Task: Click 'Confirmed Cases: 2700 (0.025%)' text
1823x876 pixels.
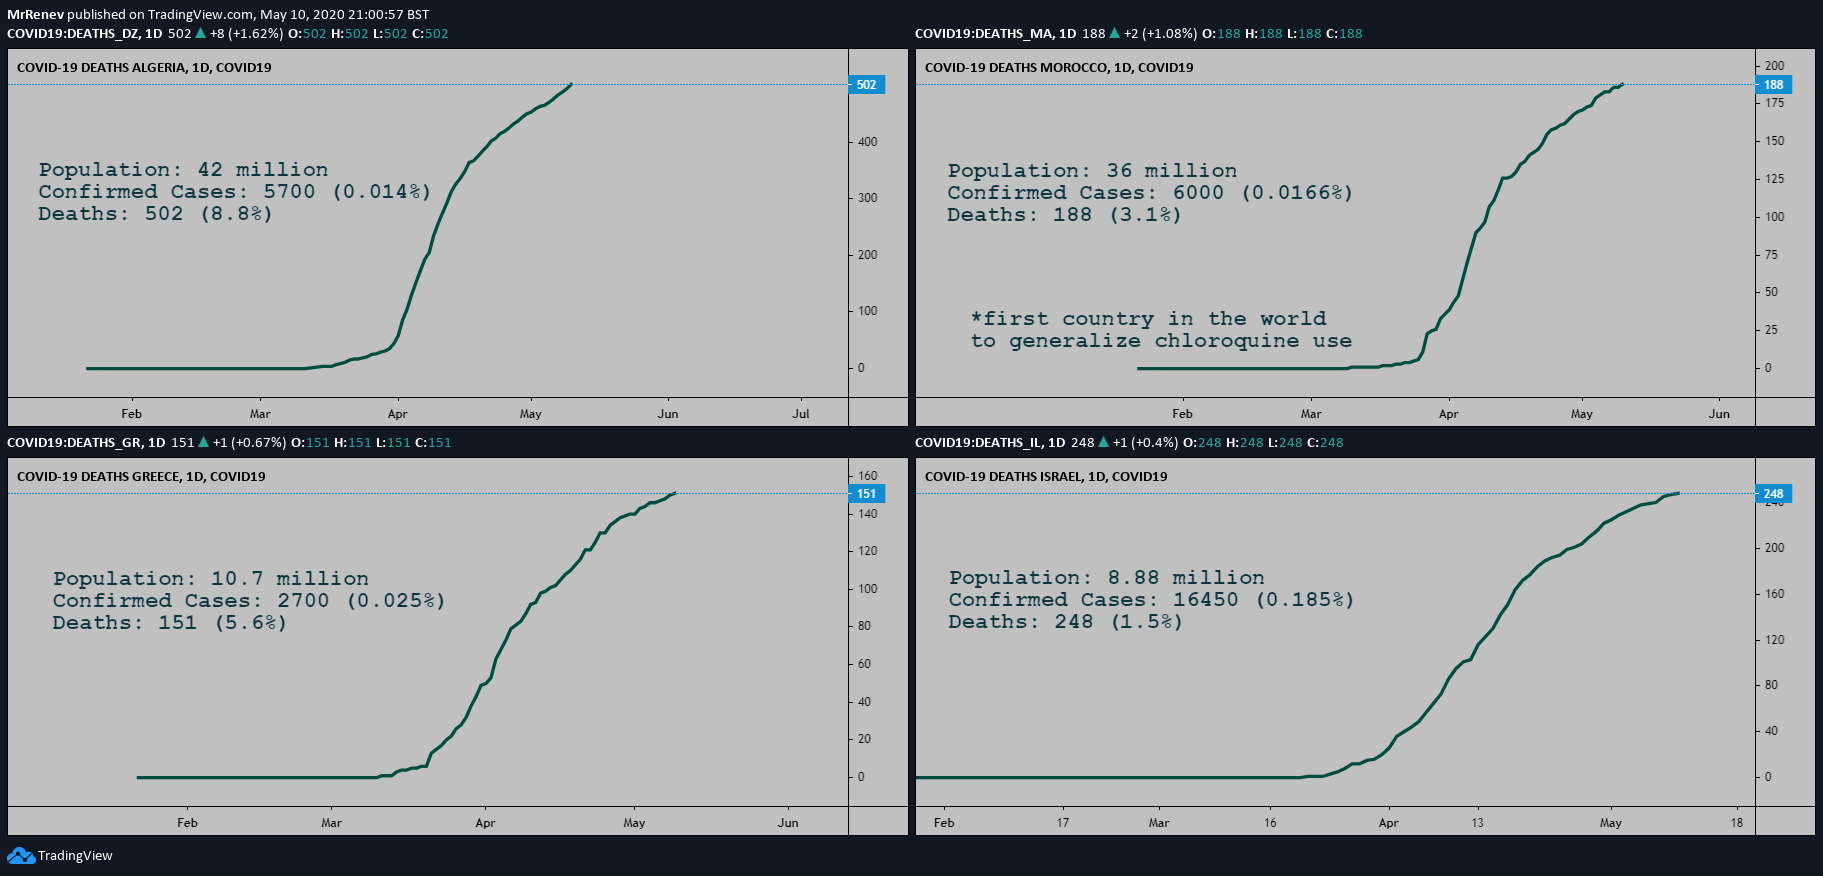Action: click(249, 601)
